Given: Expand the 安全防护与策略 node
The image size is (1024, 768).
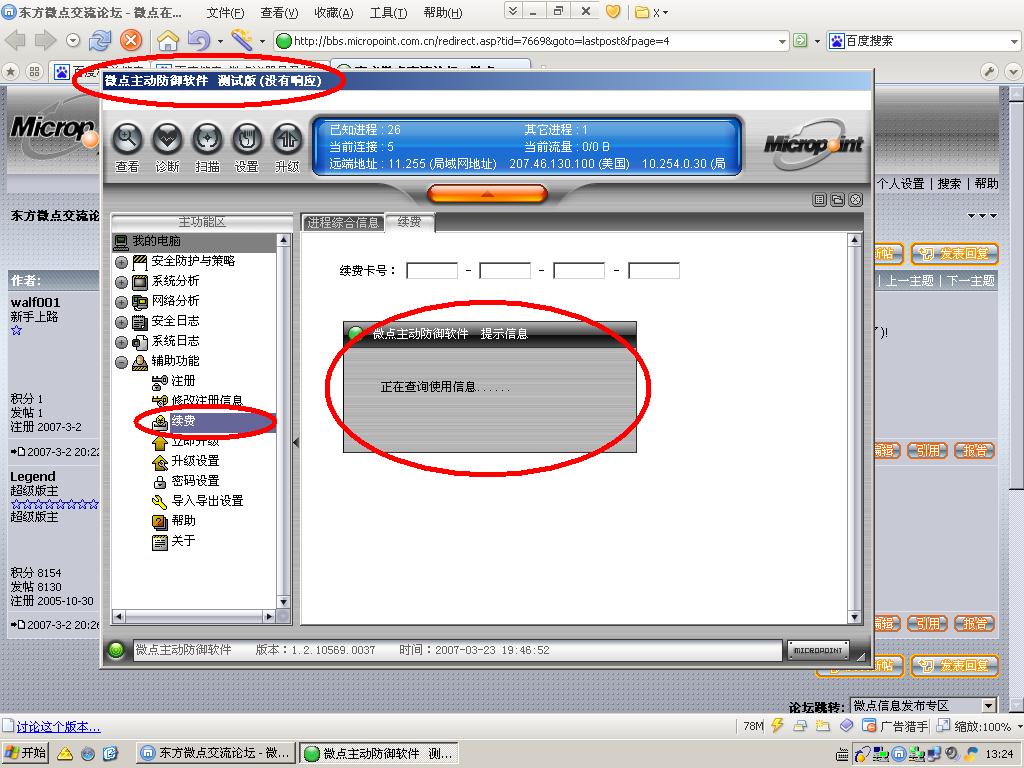Looking at the screenshot, I should click(121, 263).
